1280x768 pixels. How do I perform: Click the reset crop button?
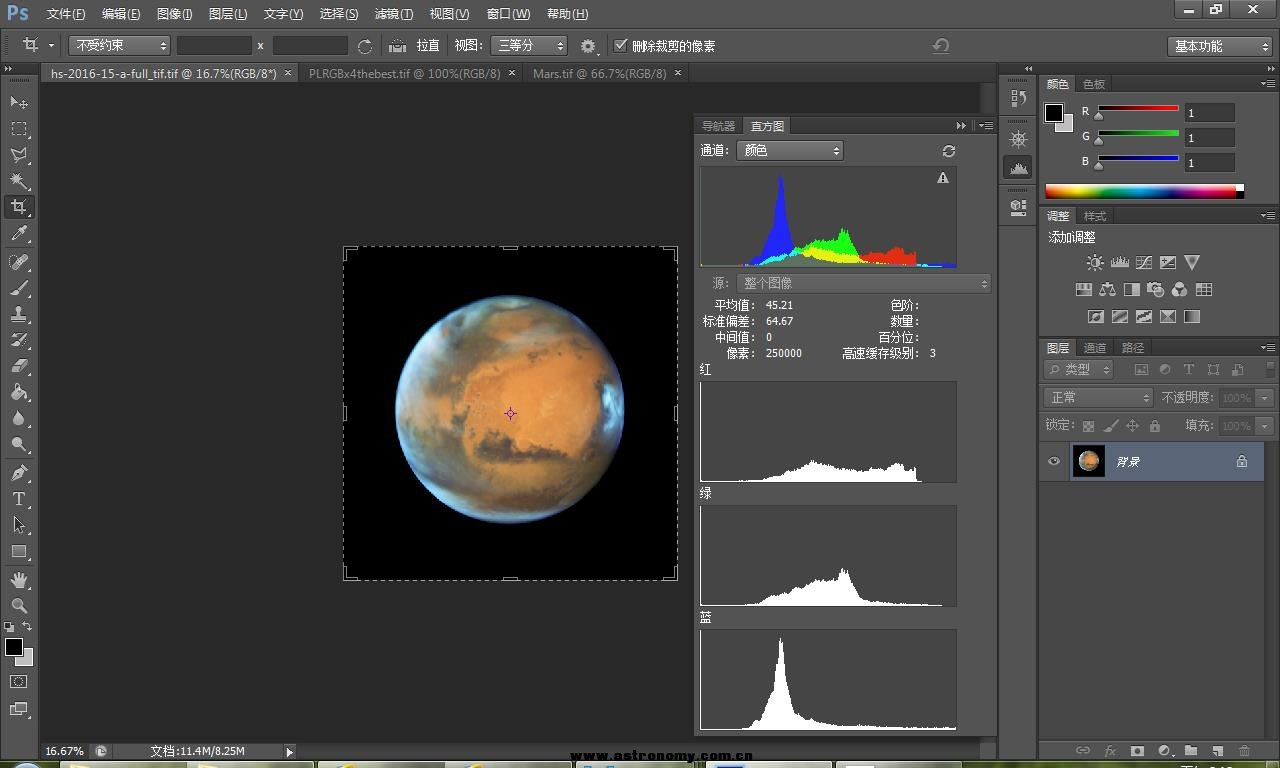click(x=940, y=46)
